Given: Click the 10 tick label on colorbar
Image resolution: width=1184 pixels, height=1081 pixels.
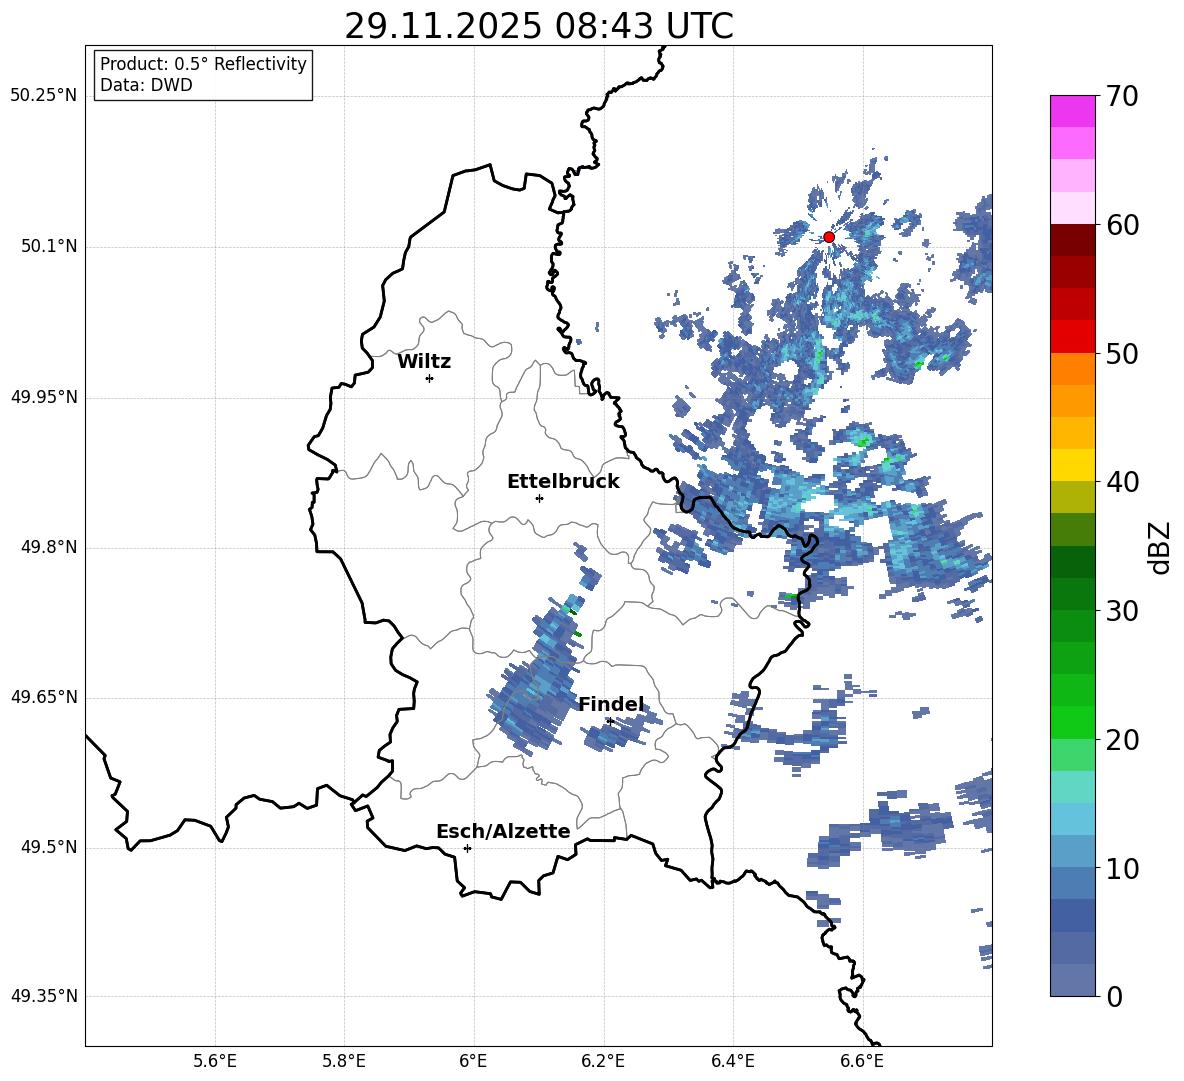Looking at the screenshot, I should point(1121,868).
